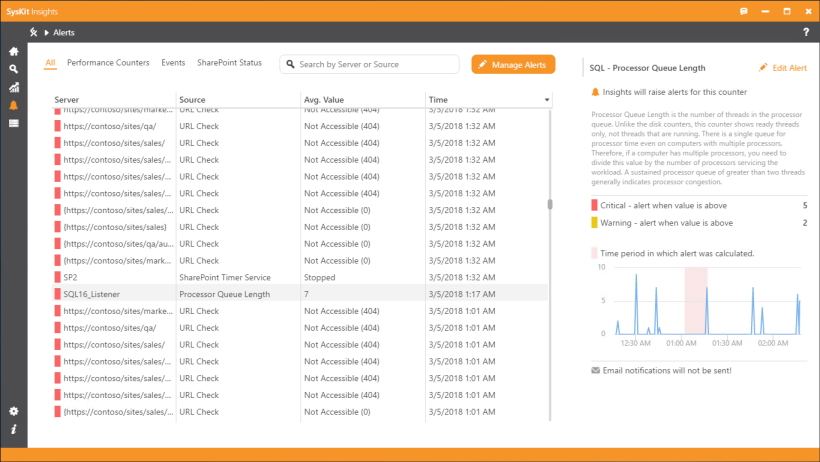This screenshot has height=462, width=820.
Task: Click the Warning threshold value 2
Action: coord(805,223)
